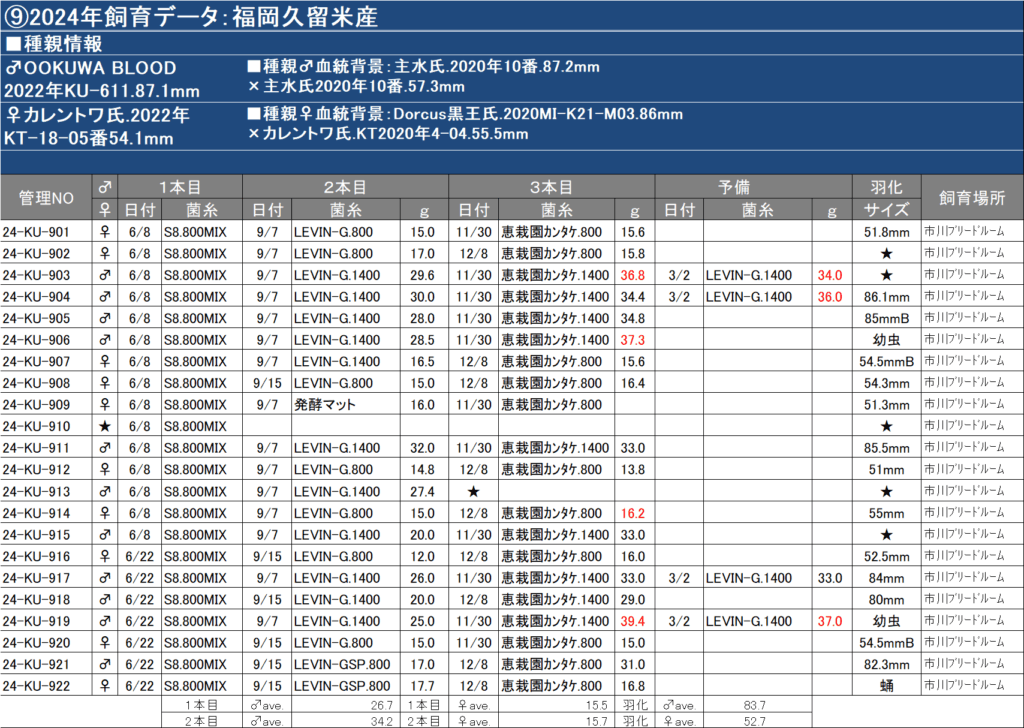The height and width of the screenshot is (728, 1024).
Task: Select the female symbol in row 24-KU-901
Action: [x=105, y=232]
